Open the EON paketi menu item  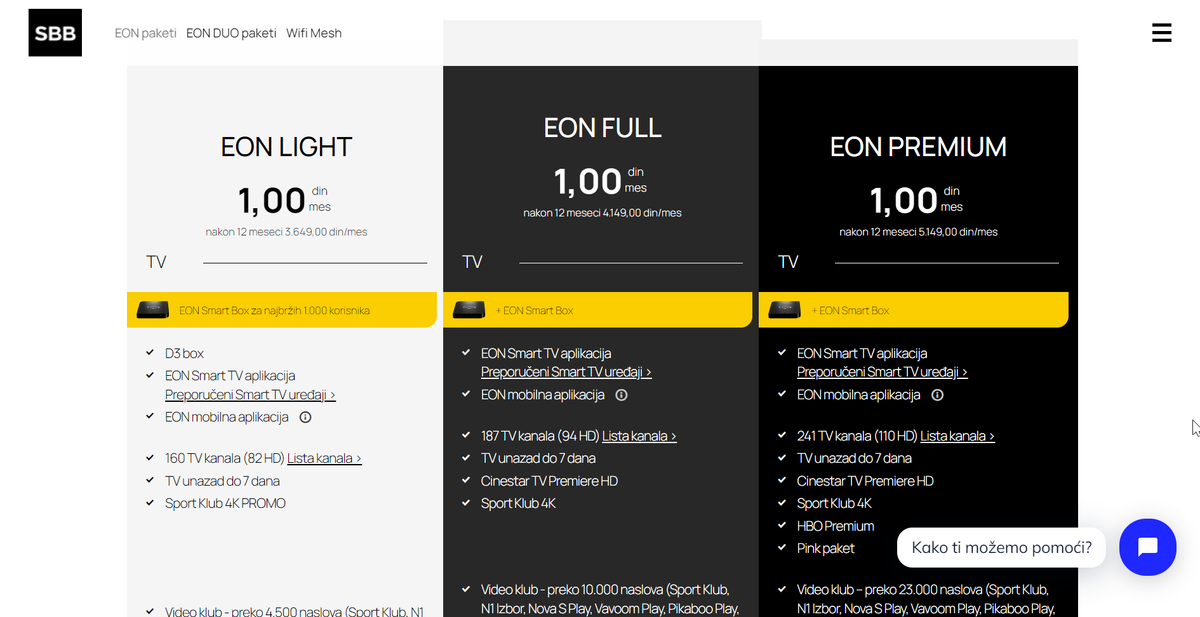tap(145, 33)
